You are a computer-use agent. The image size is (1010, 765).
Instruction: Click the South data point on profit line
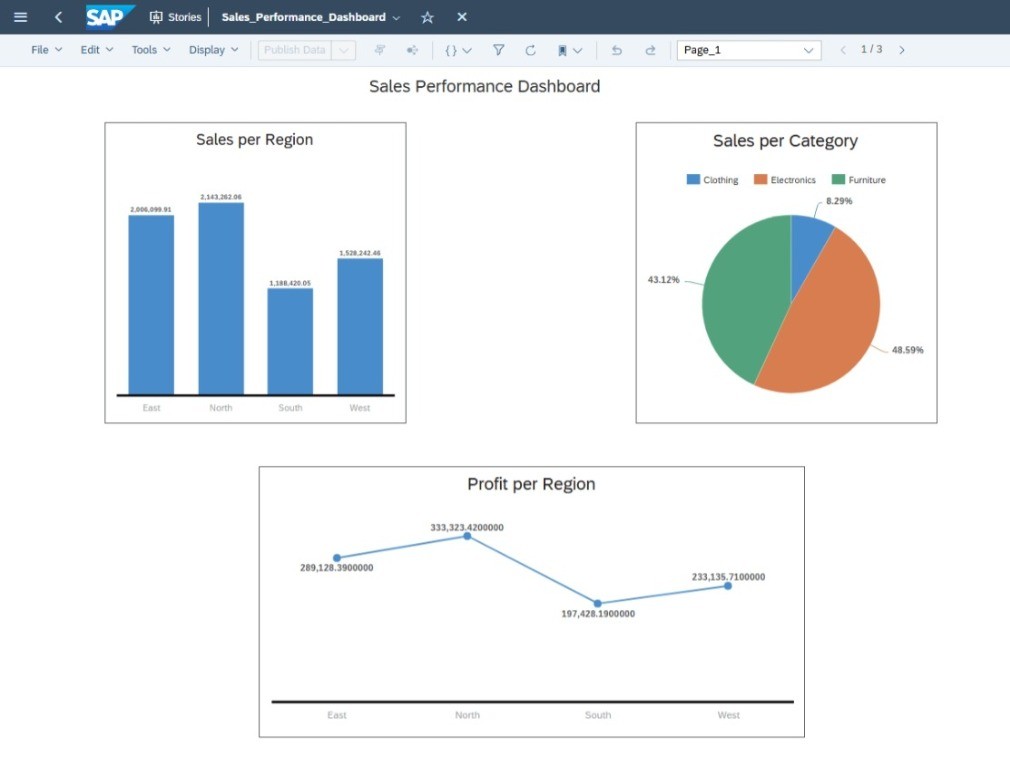[598, 603]
